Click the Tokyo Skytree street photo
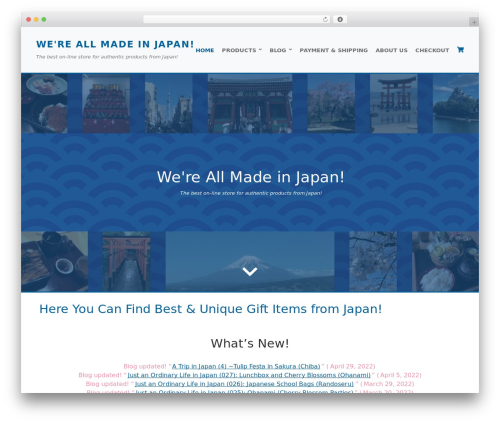The height and width of the screenshot is (423, 500). 169,104
